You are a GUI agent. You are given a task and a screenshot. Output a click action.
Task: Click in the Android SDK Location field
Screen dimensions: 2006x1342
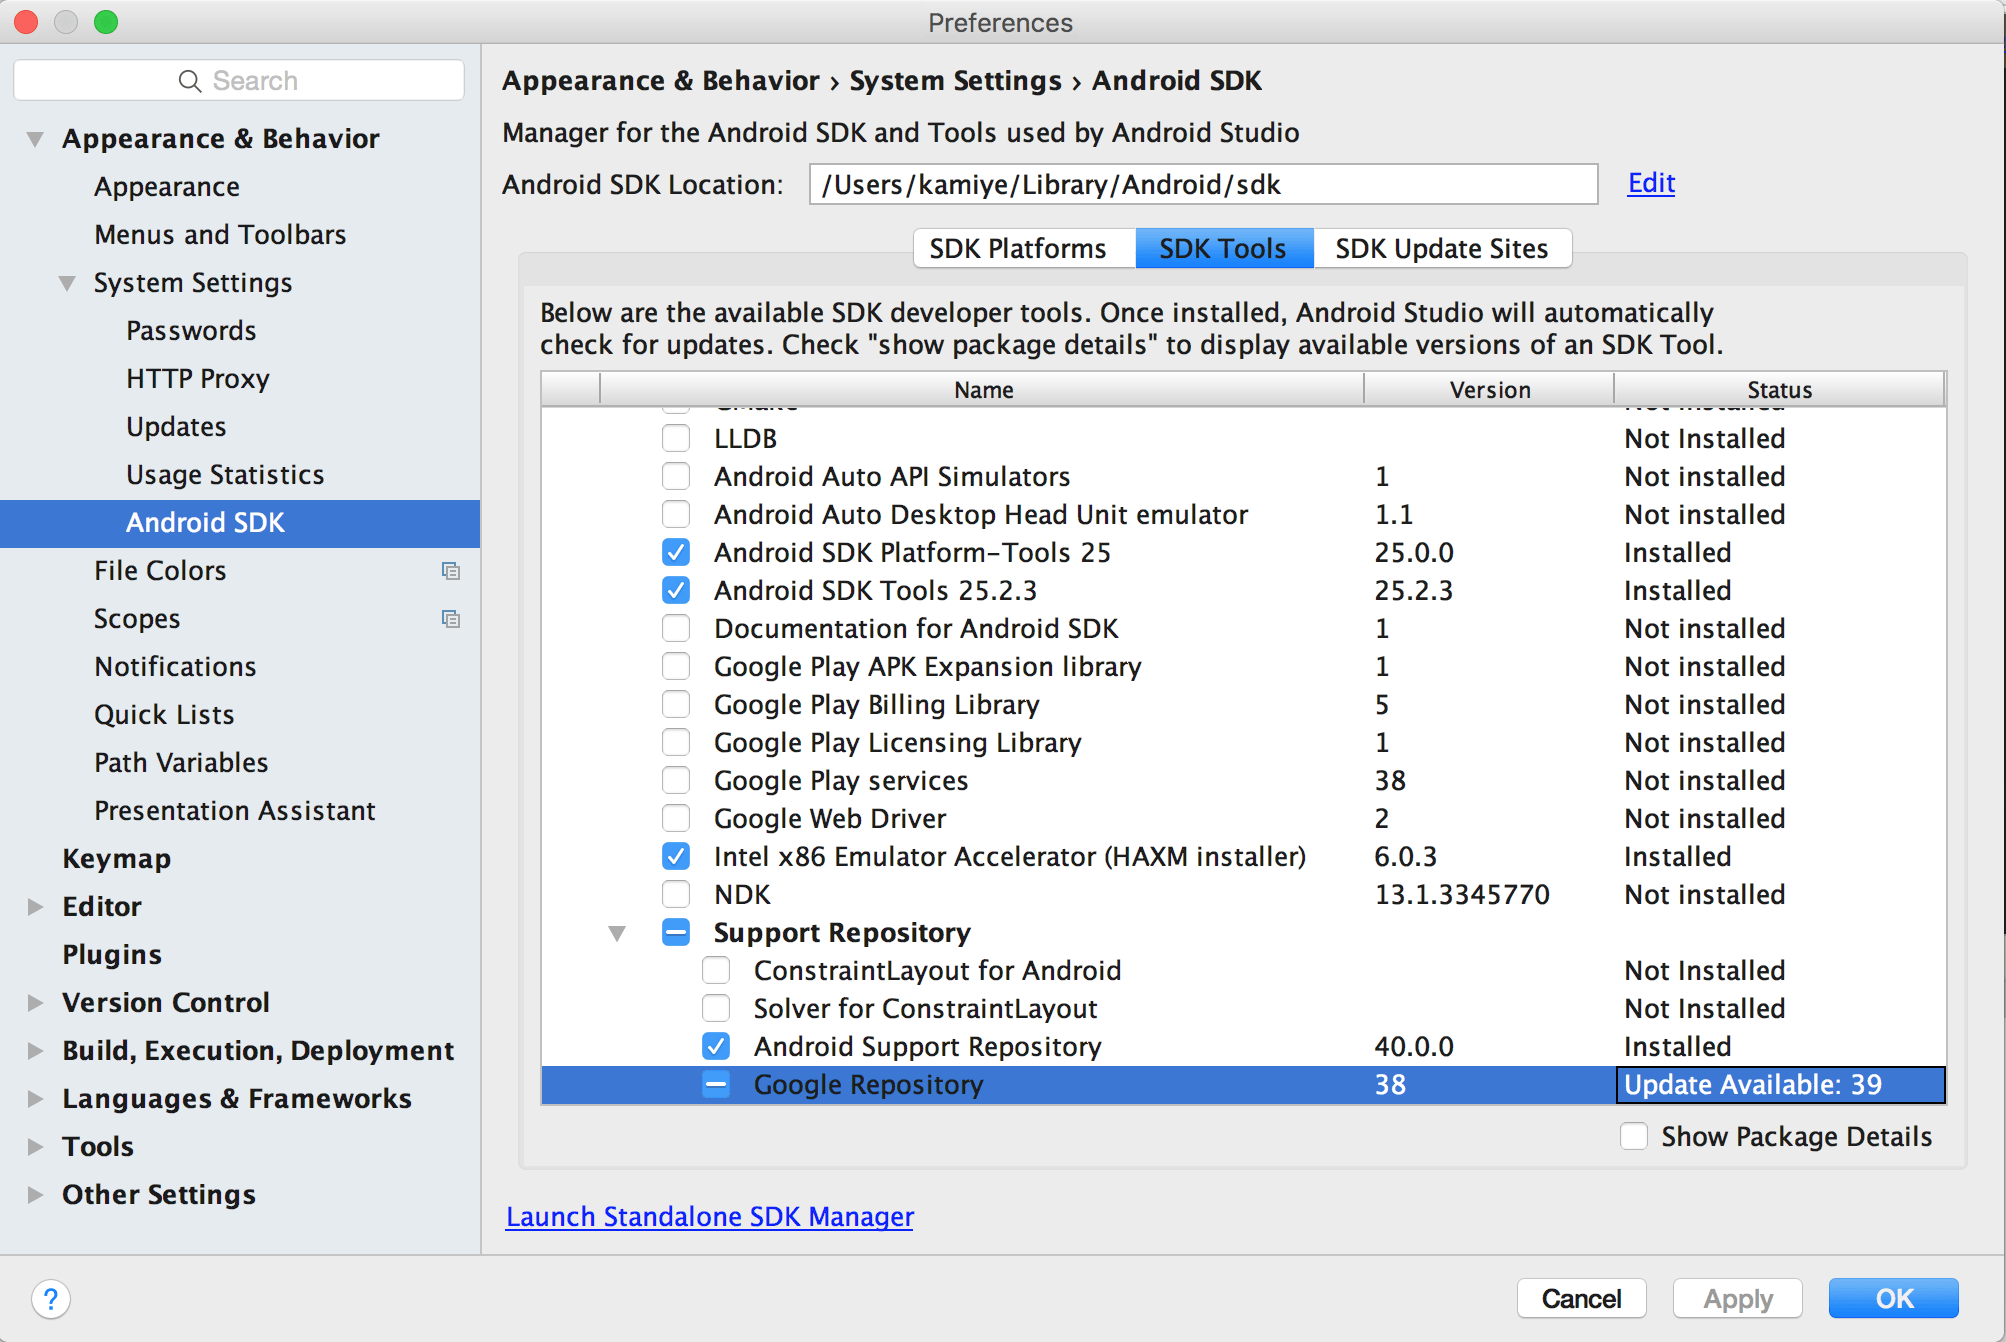1202,185
